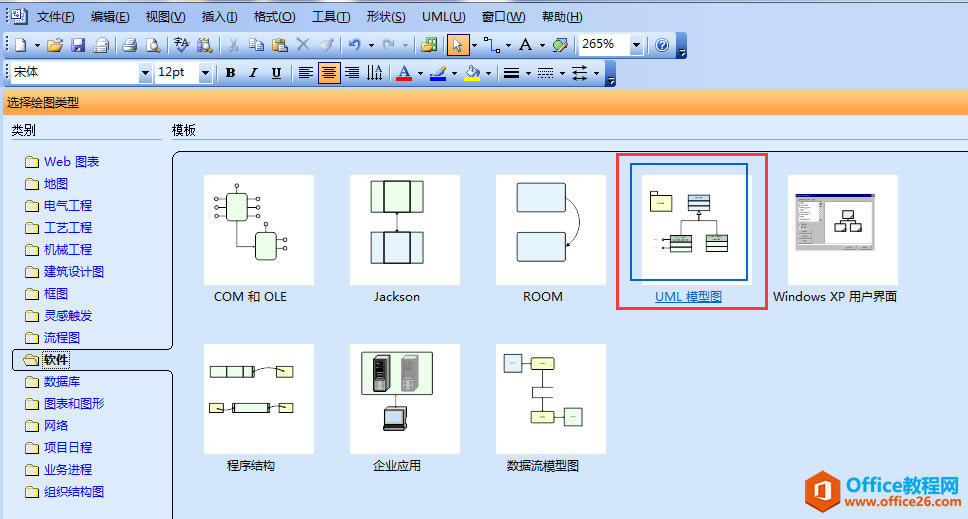
Task: Open the 265% zoom level dropdown
Action: pos(636,45)
